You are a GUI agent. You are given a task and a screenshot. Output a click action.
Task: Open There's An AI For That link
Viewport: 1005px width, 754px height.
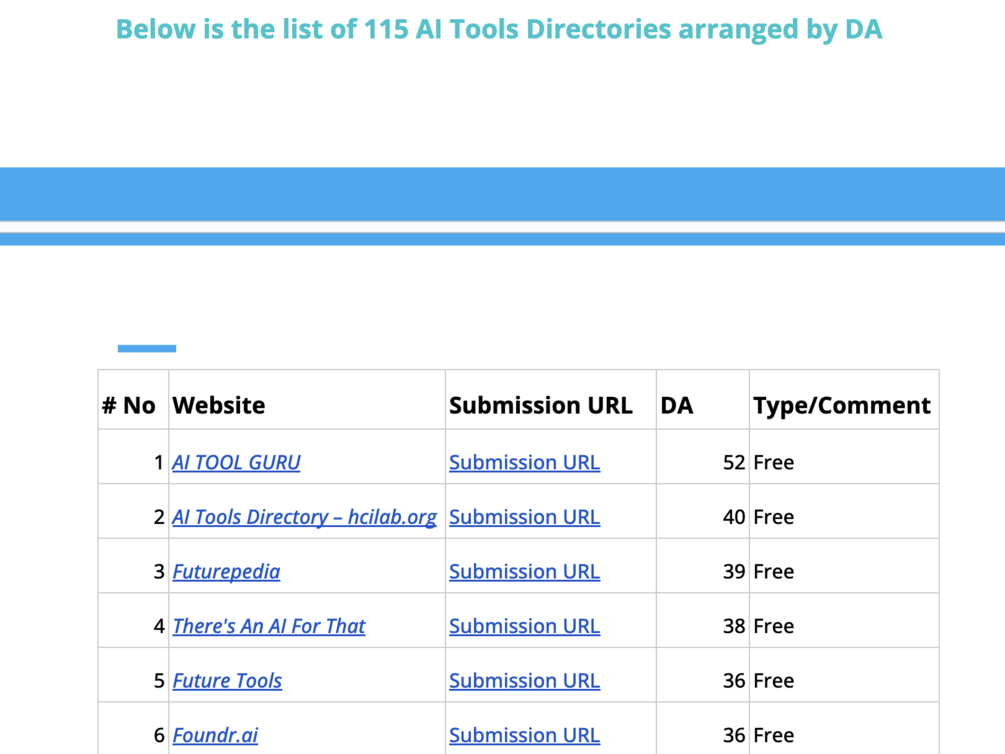click(x=269, y=626)
